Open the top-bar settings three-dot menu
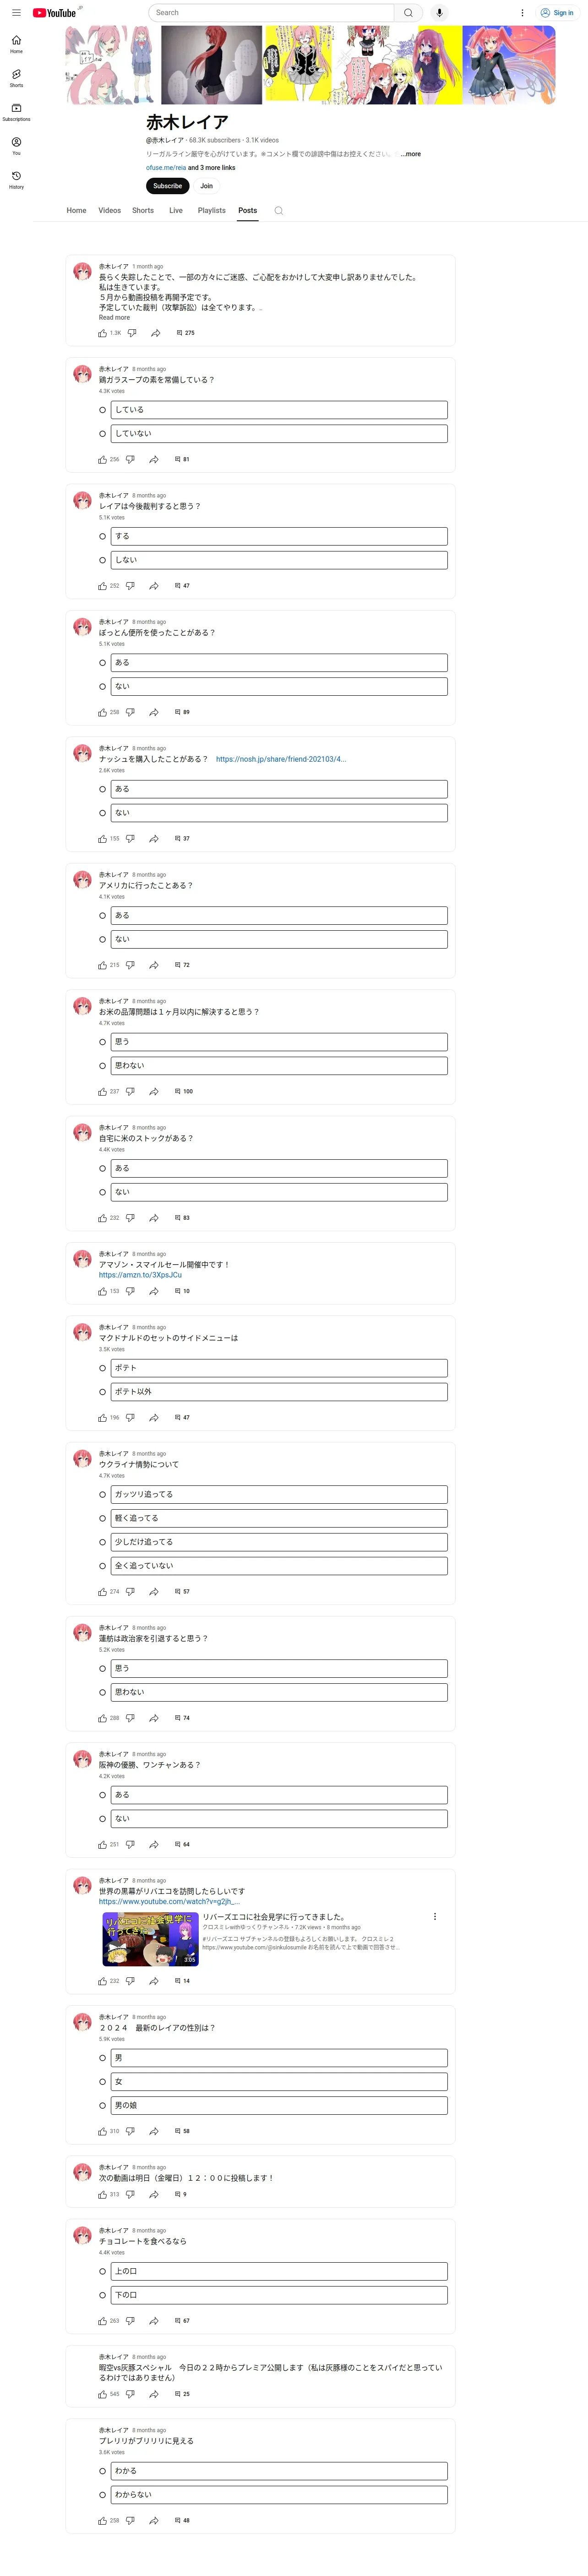 click(522, 13)
